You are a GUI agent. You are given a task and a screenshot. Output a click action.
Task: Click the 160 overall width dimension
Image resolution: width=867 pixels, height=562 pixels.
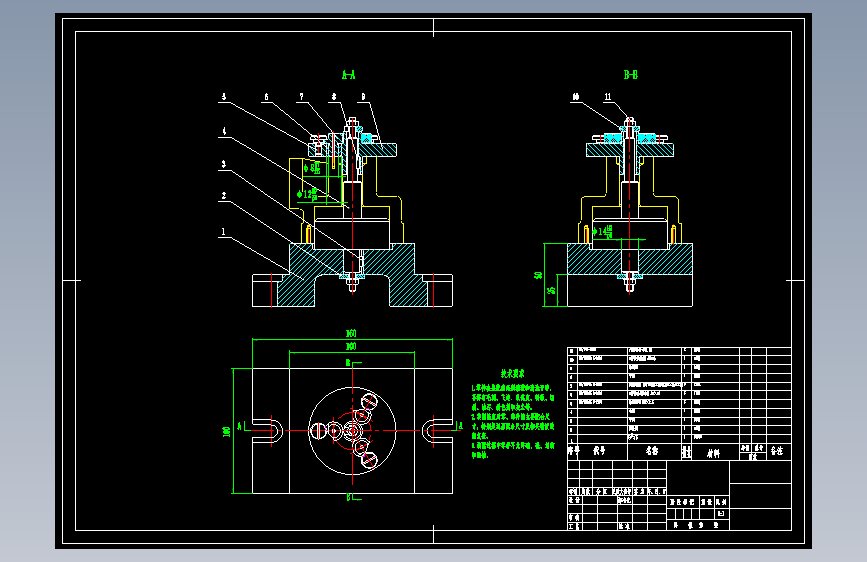tap(351, 334)
